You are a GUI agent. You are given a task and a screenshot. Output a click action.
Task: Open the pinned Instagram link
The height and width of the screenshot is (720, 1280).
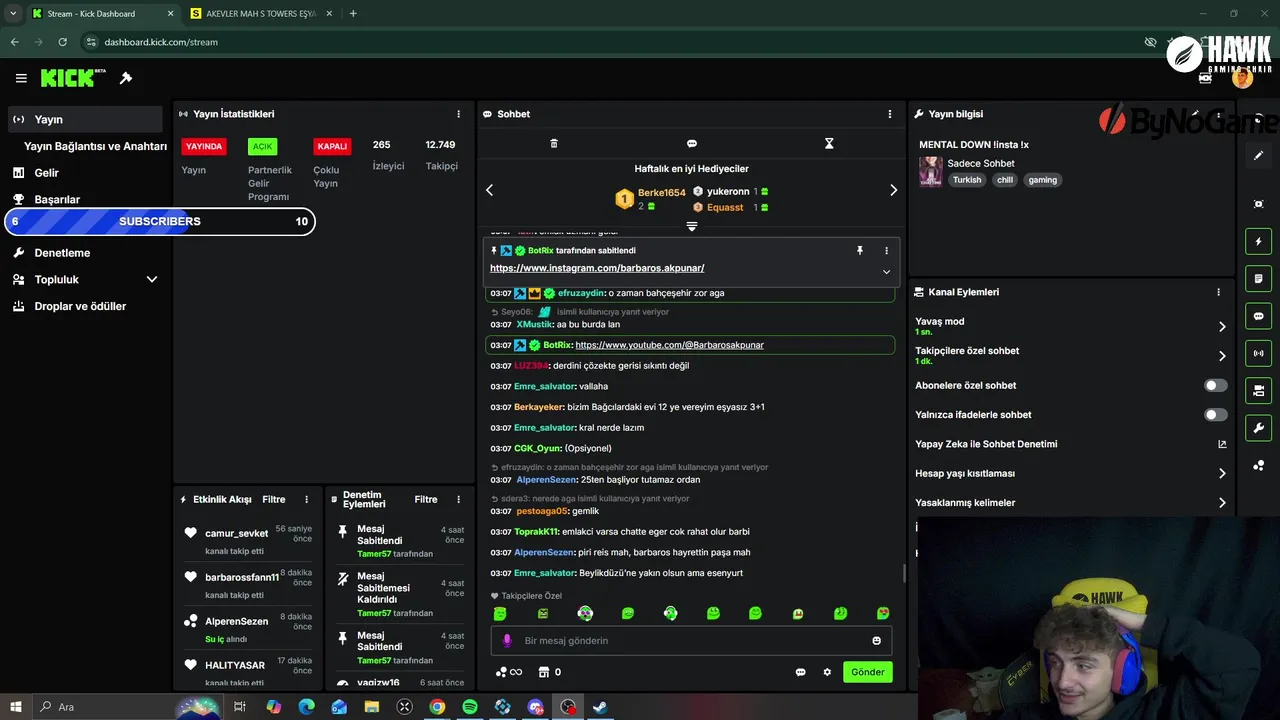[x=597, y=268]
